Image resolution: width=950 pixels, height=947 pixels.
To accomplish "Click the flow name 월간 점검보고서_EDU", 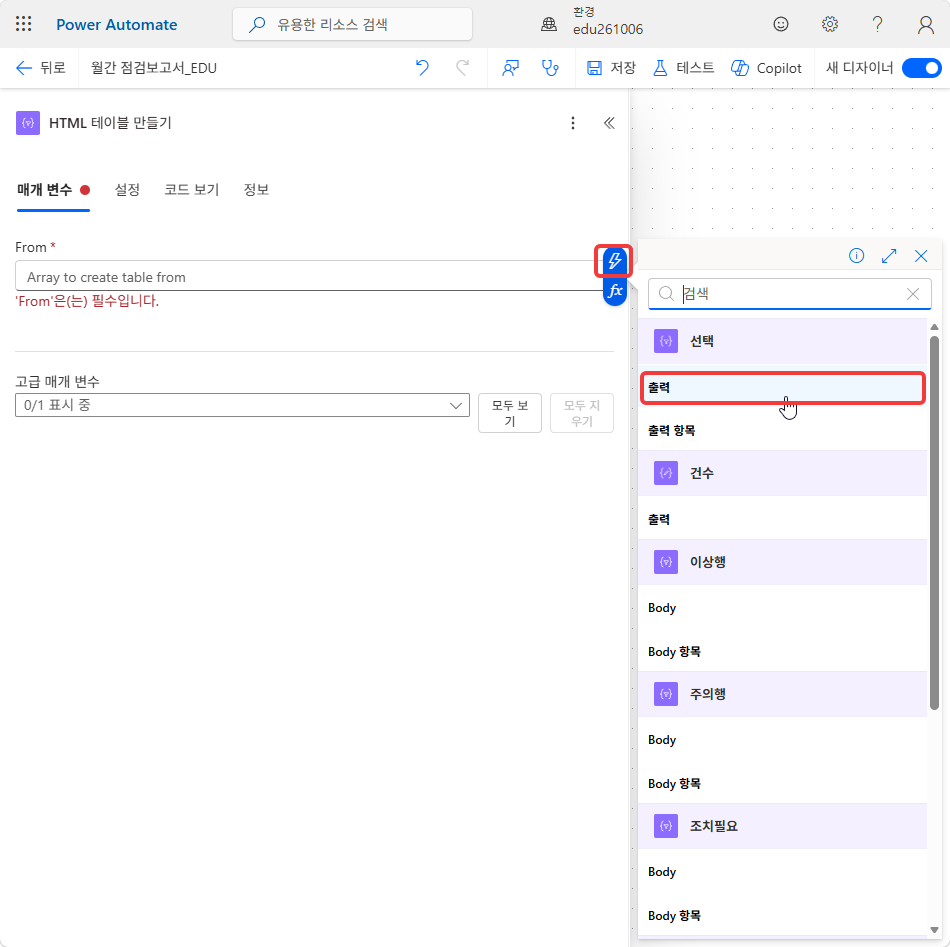I will point(154,68).
